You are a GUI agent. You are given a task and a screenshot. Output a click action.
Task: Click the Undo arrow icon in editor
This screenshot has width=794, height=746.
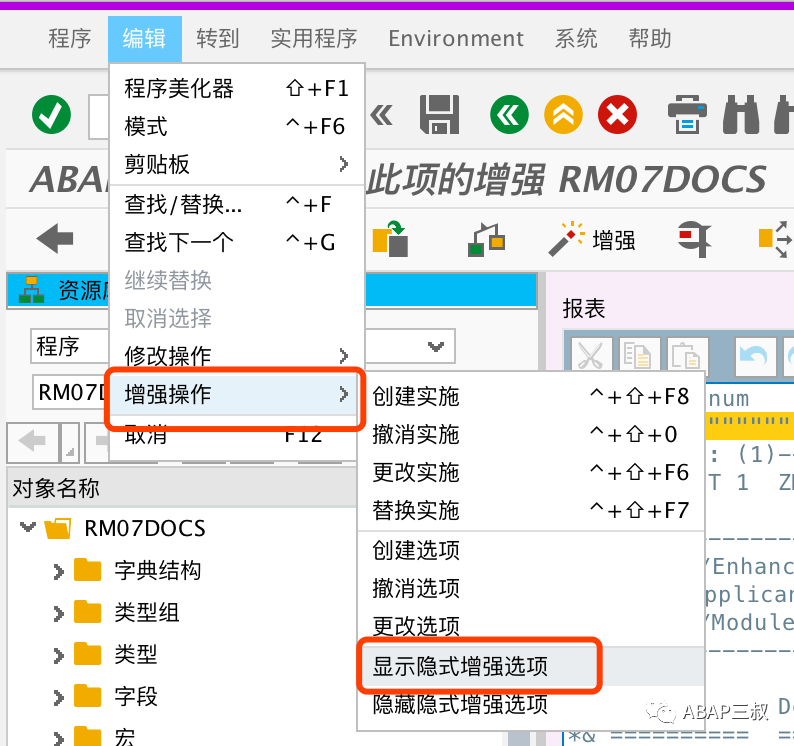click(755, 356)
